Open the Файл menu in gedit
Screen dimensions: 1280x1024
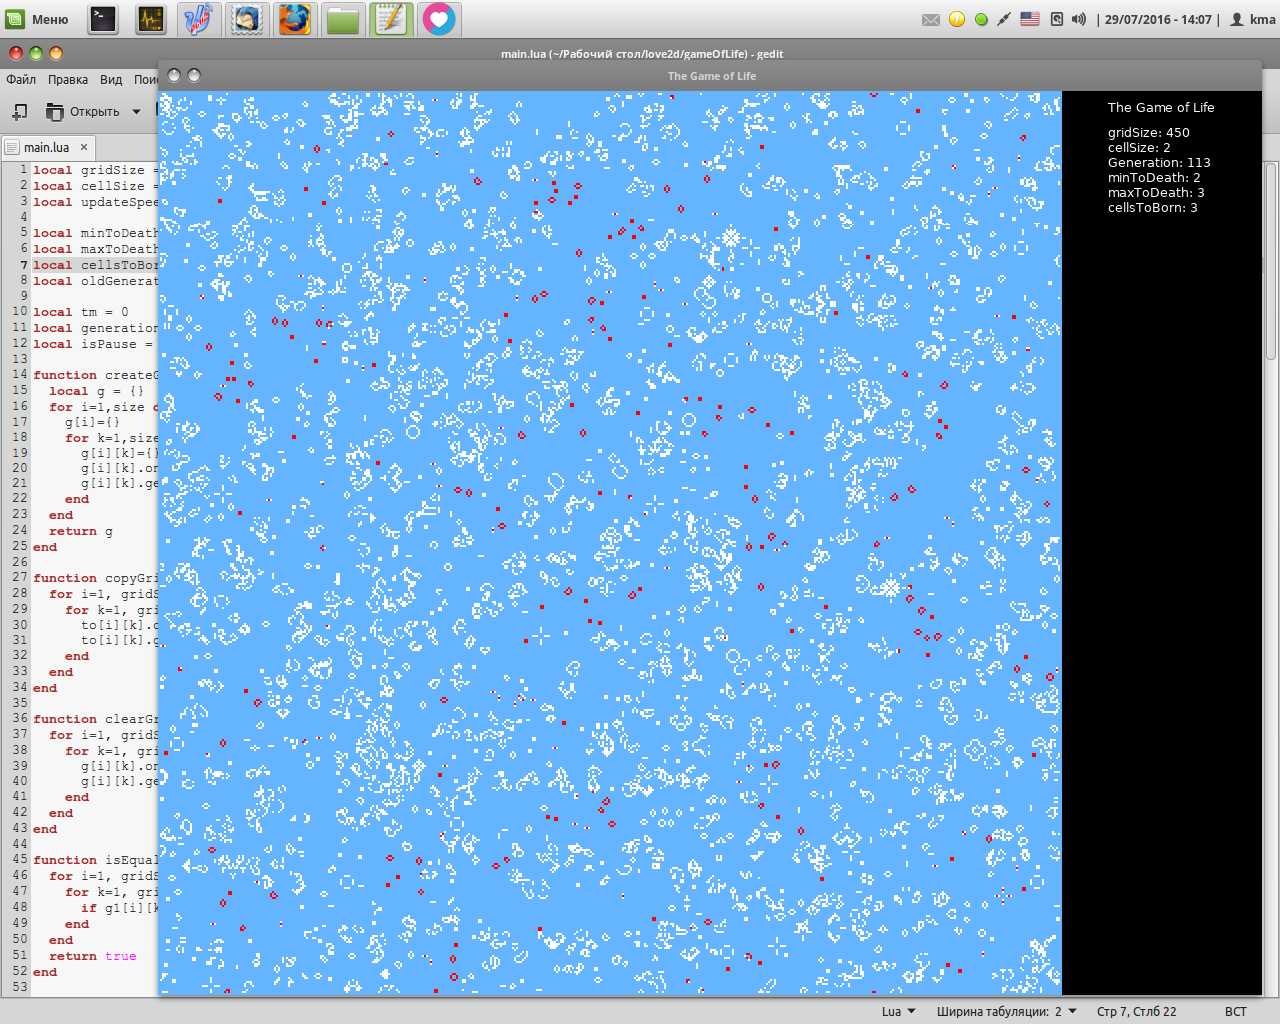pyautogui.click(x=21, y=79)
